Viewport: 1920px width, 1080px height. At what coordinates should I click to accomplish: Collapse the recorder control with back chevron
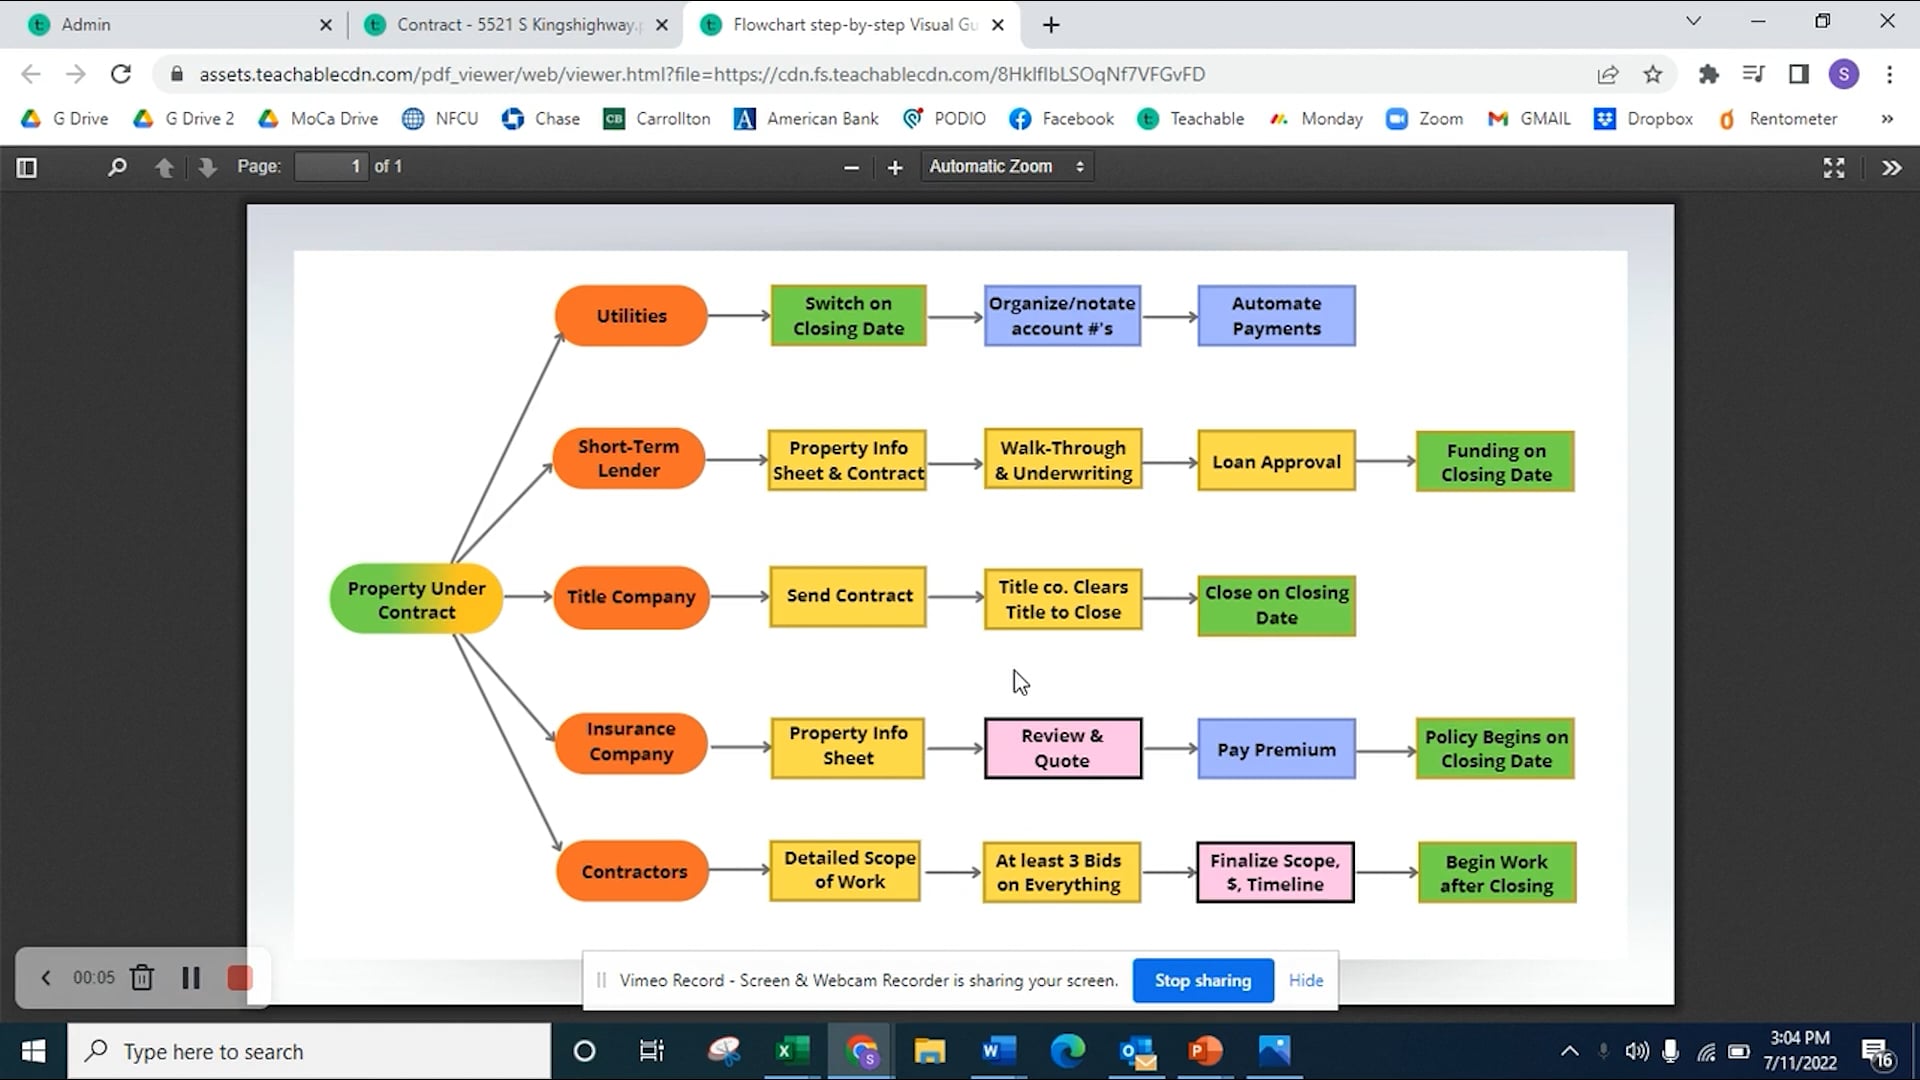pos(45,978)
